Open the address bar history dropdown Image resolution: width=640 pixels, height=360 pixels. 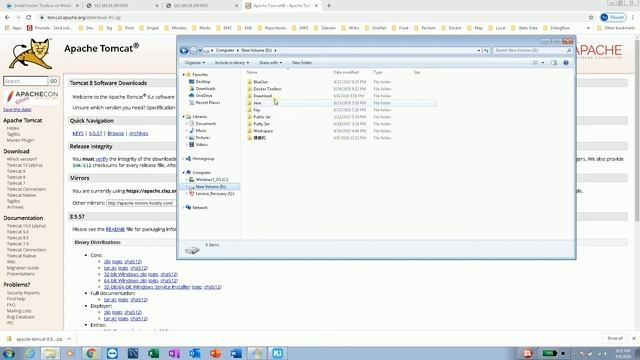coord(478,50)
